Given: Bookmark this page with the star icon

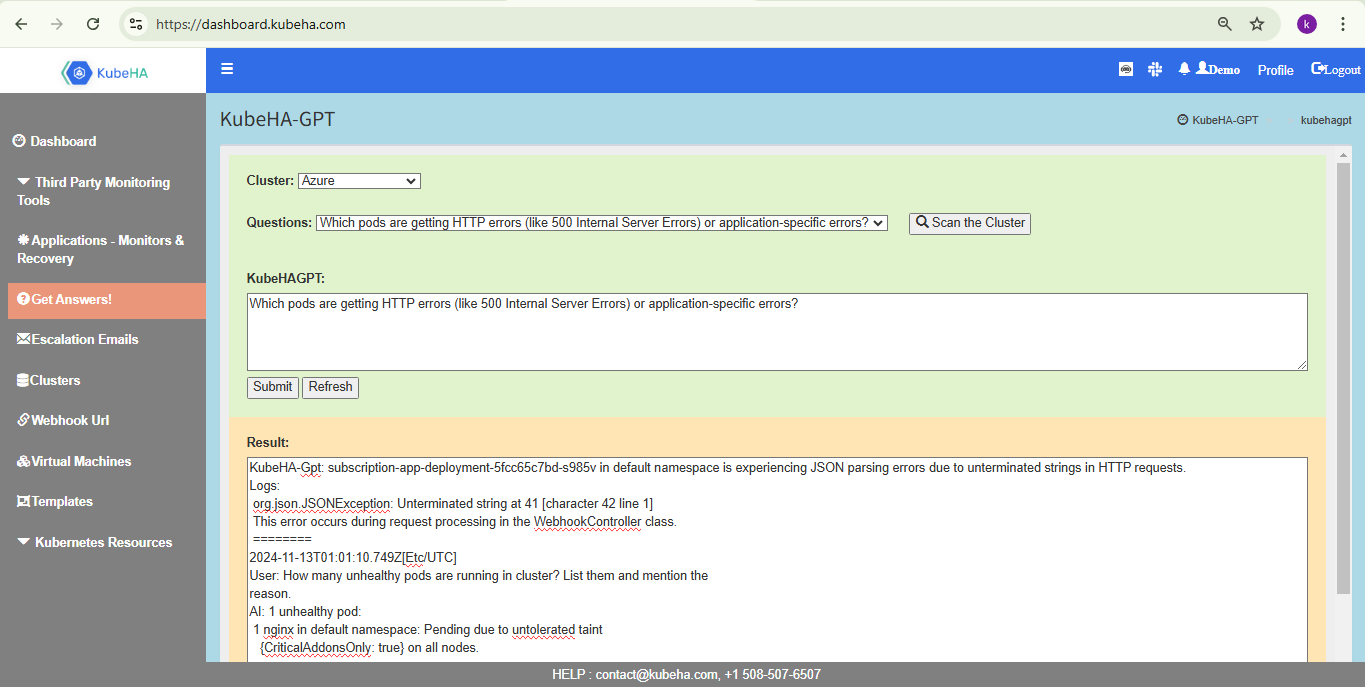Looking at the screenshot, I should [1257, 24].
